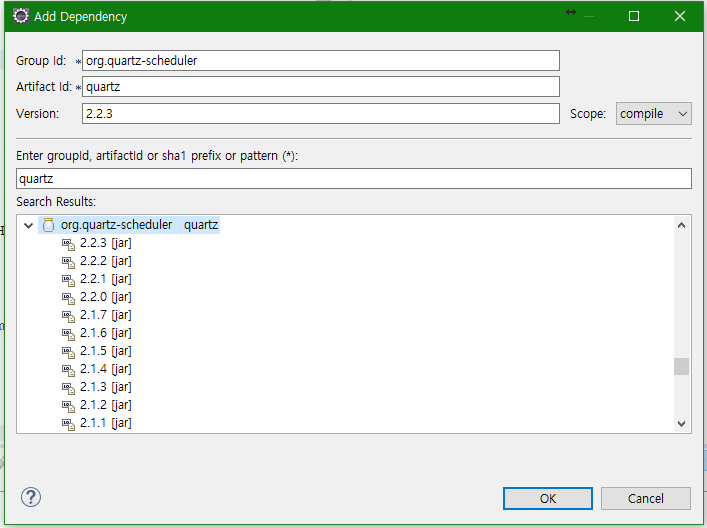Viewport: 707px width, 528px height.
Task: Click the file icon beside 2.2.0 [jar]
Action: click(x=68, y=298)
